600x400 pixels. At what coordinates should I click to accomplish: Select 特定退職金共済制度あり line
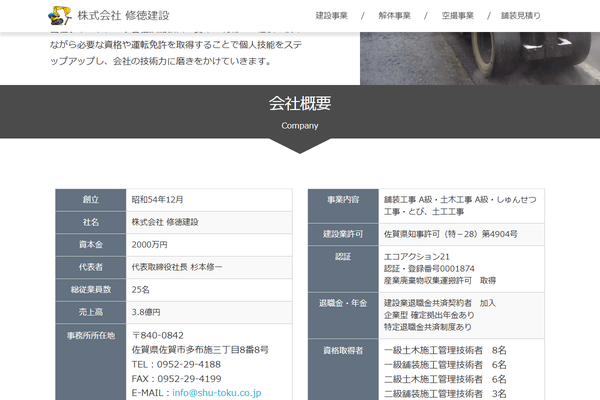[x=427, y=327]
